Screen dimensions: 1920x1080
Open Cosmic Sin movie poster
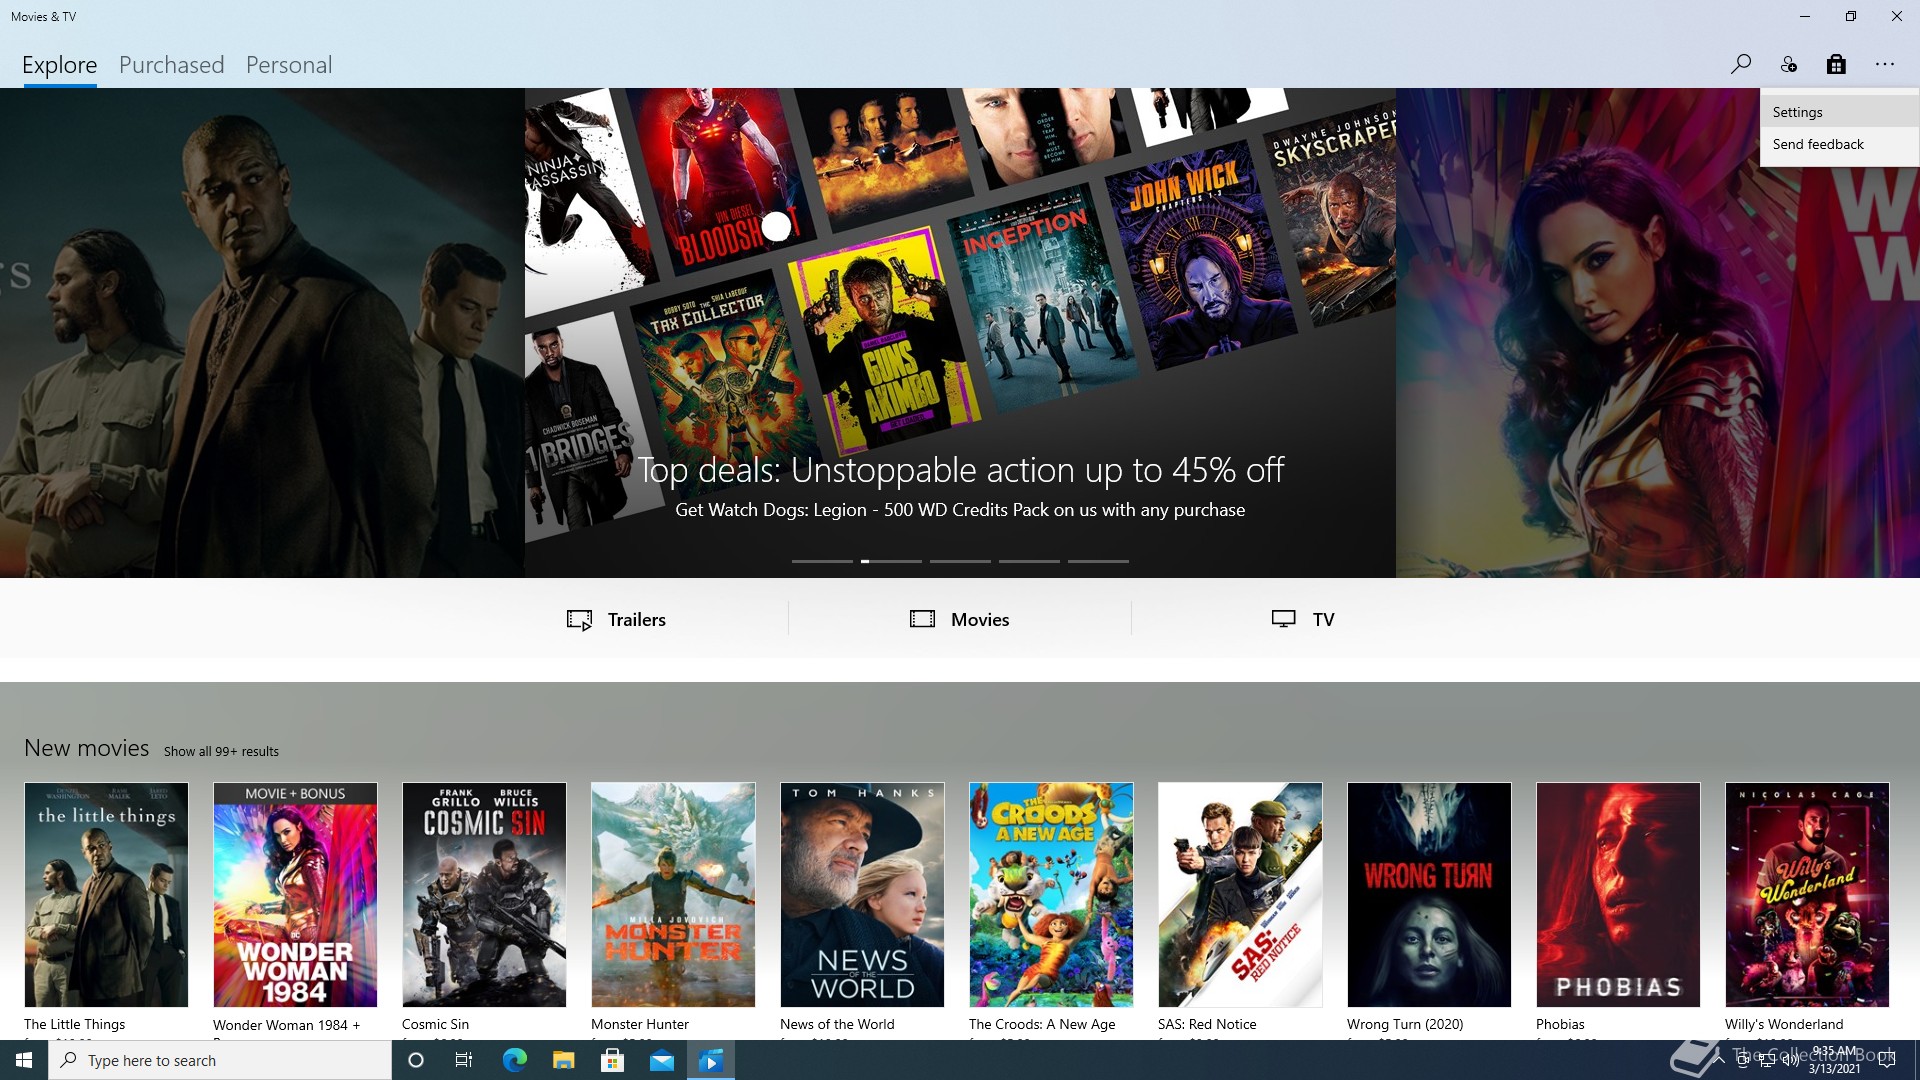[x=484, y=895]
